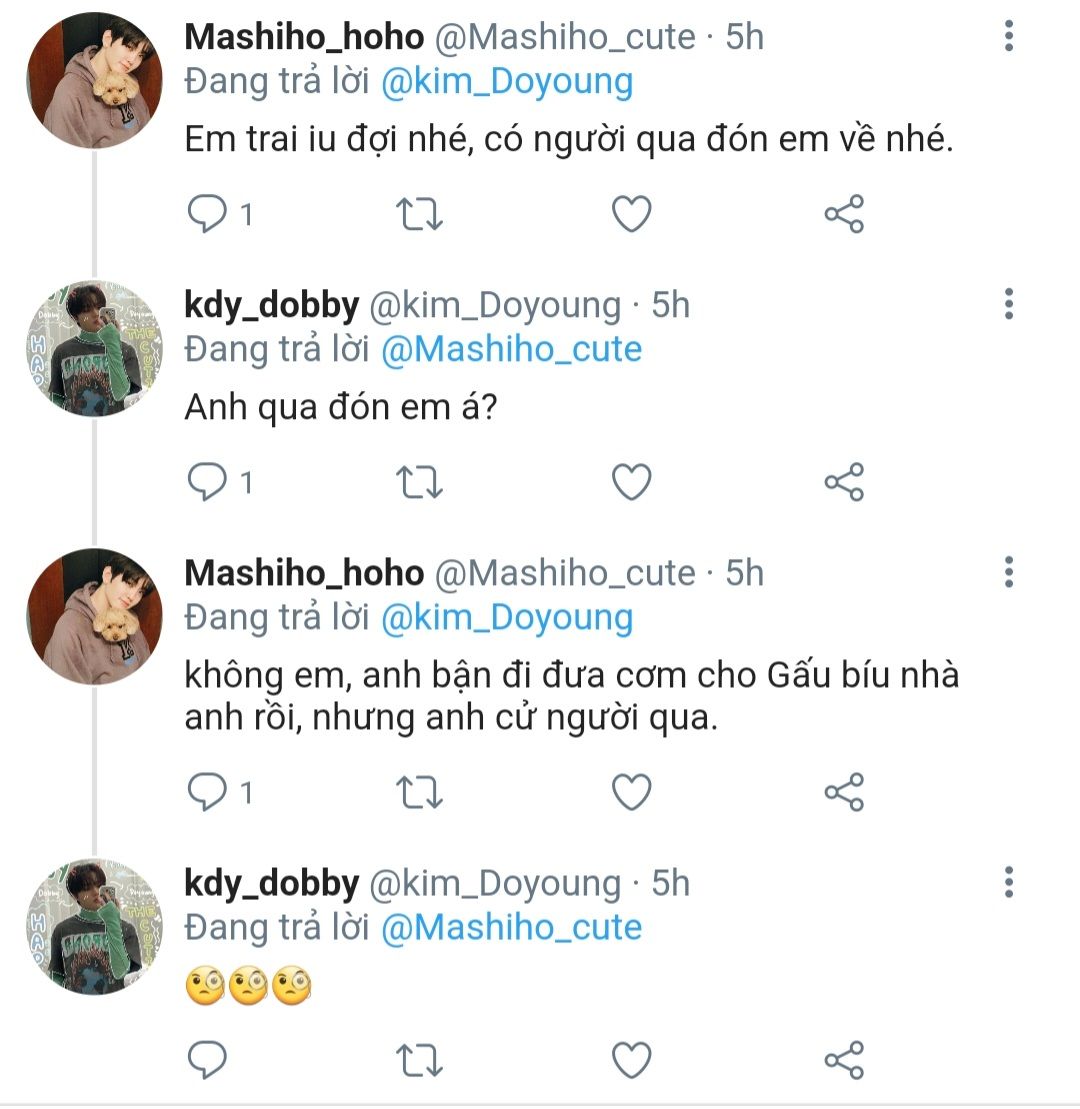The height and width of the screenshot is (1109, 1080).
Task: Share the "Anh qua đón em á?" tweet
Action: click(844, 483)
